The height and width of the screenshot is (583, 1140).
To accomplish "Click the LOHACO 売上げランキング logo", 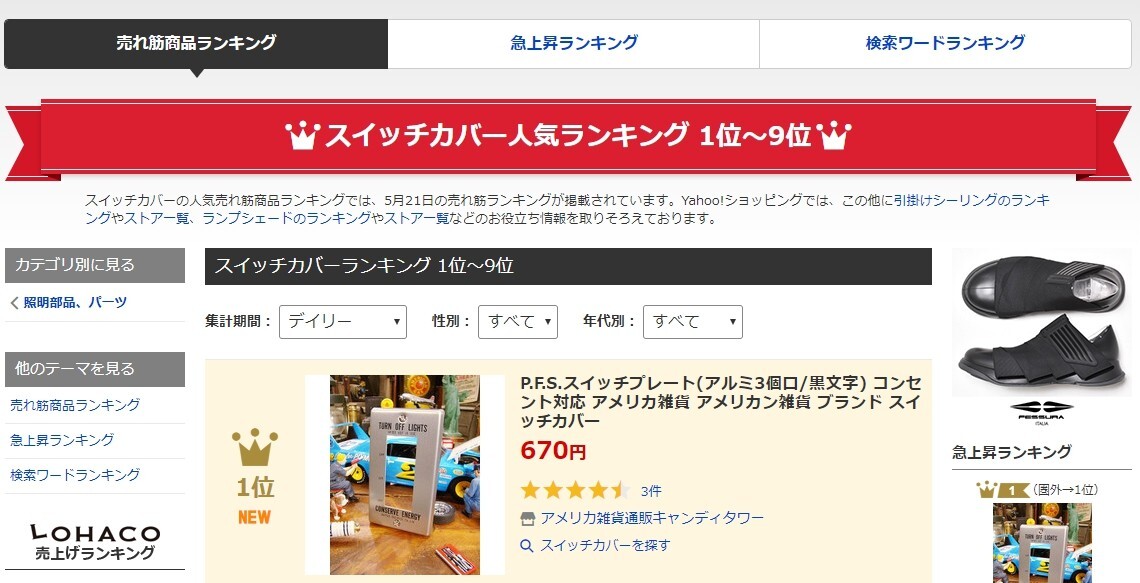I will [x=95, y=542].
